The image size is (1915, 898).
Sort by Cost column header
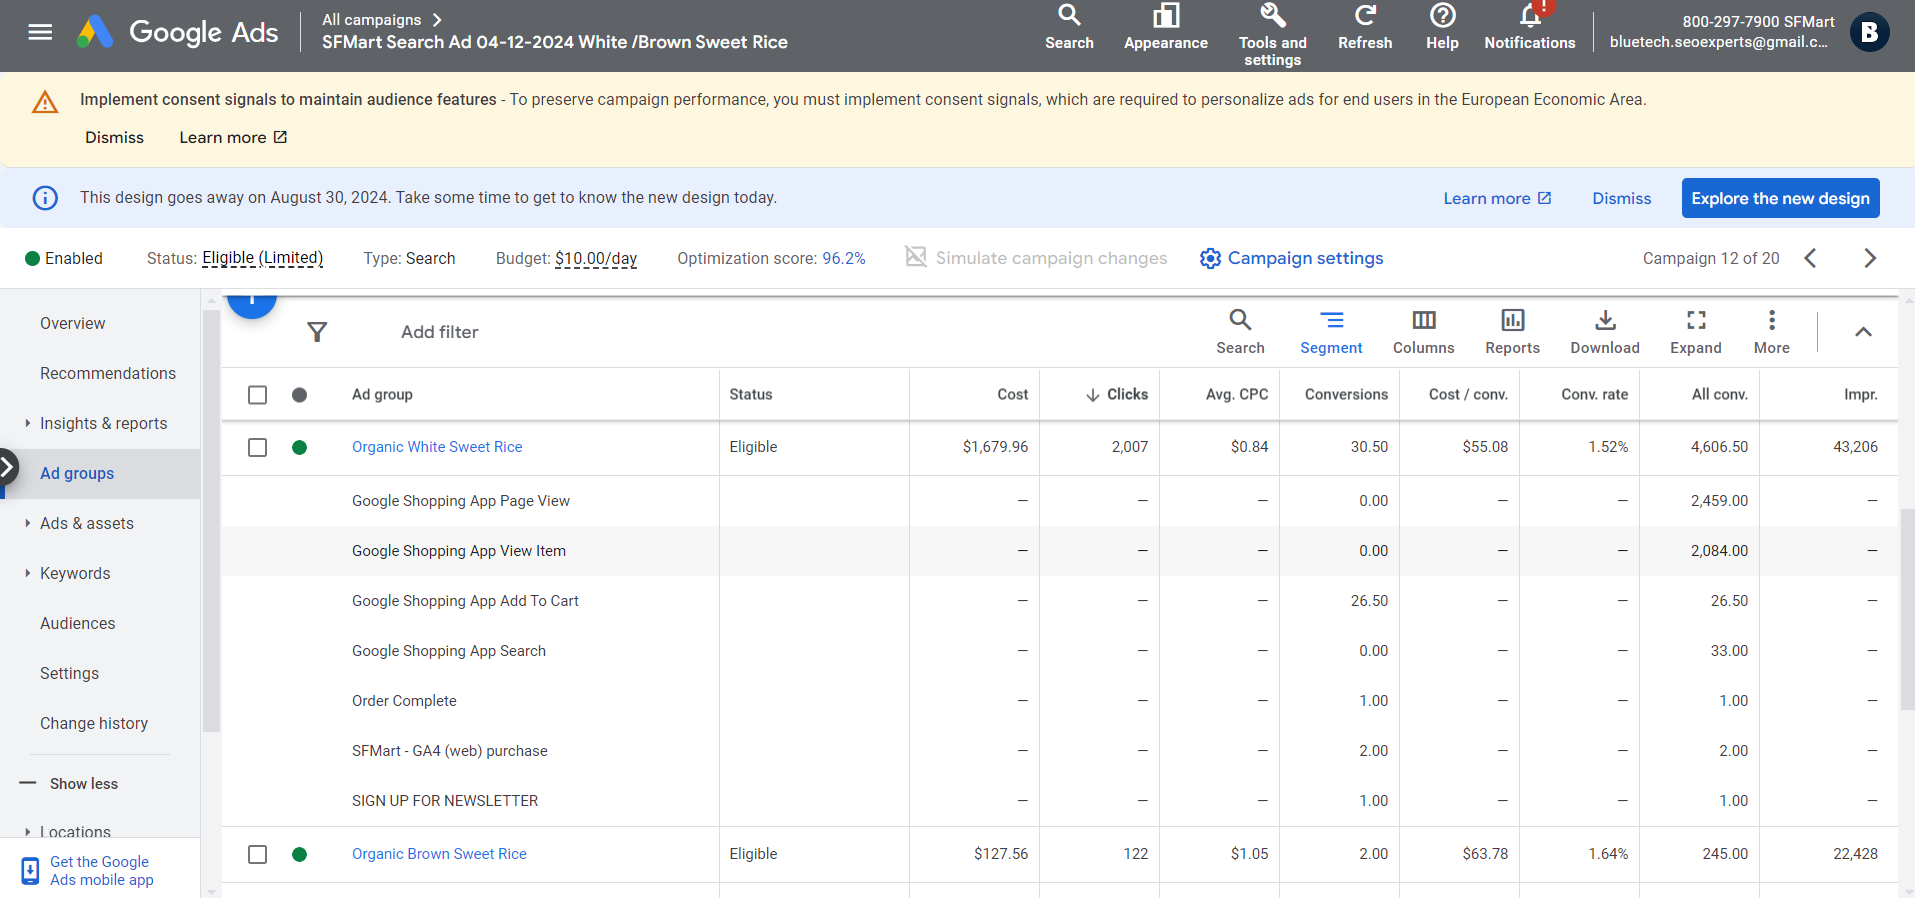point(1012,395)
